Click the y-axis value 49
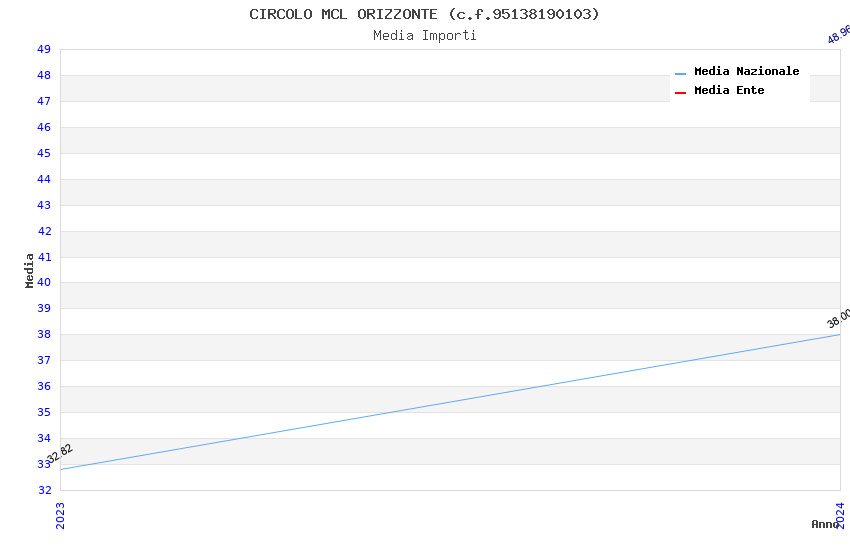Screen dimensions: 850x550 coord(44,49)
